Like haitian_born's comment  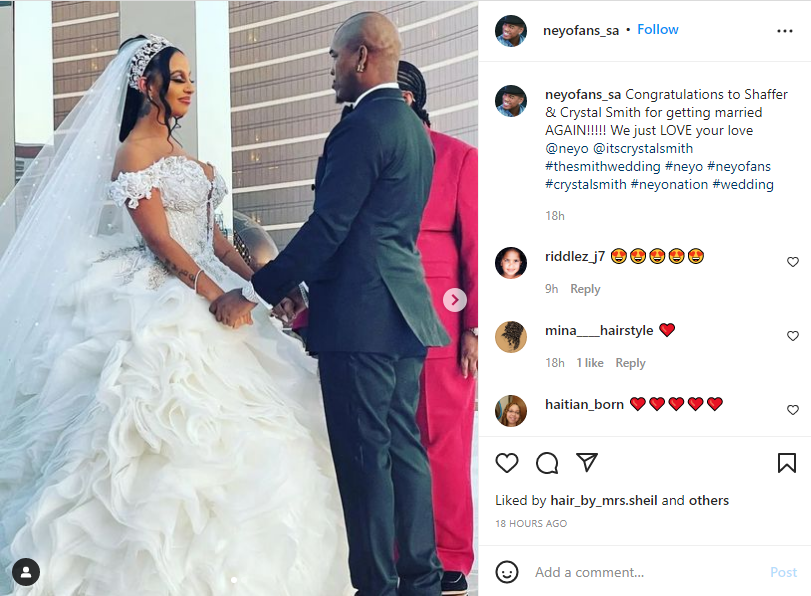click(x=792, y=410)
